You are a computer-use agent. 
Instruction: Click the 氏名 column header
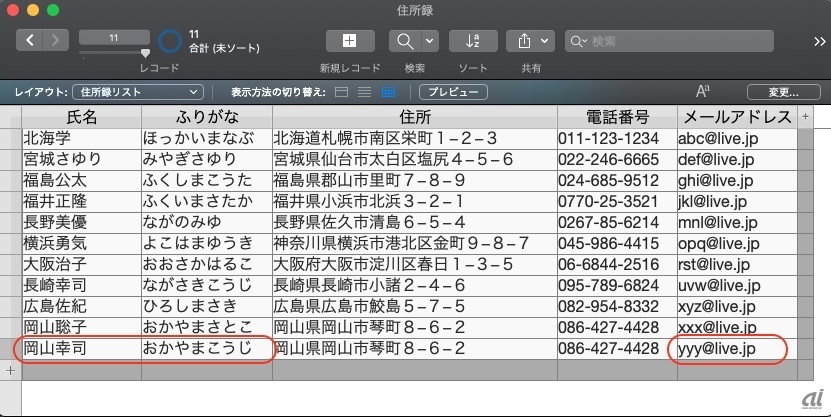click(81, 117)
